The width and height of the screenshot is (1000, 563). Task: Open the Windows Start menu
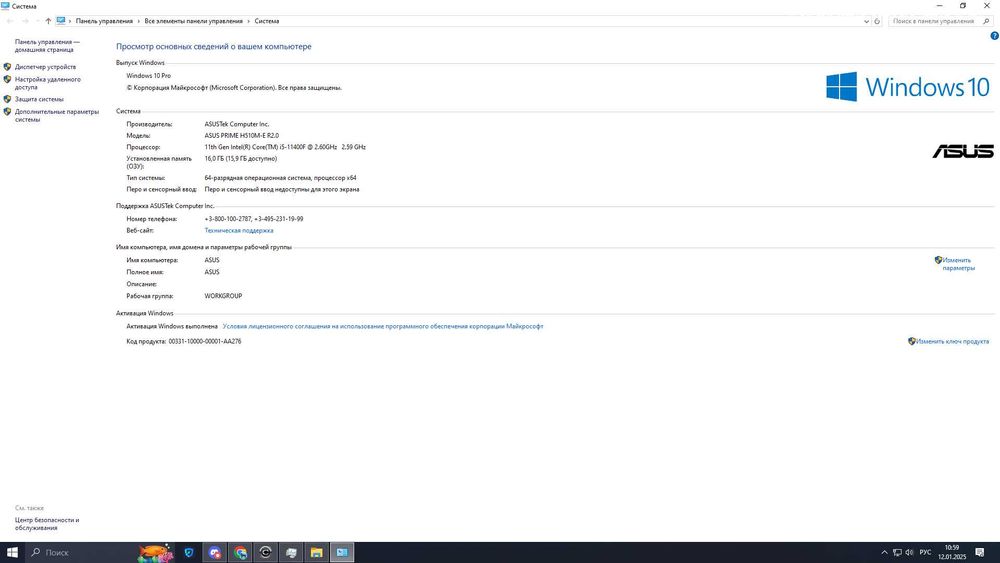tap(12, 552)
